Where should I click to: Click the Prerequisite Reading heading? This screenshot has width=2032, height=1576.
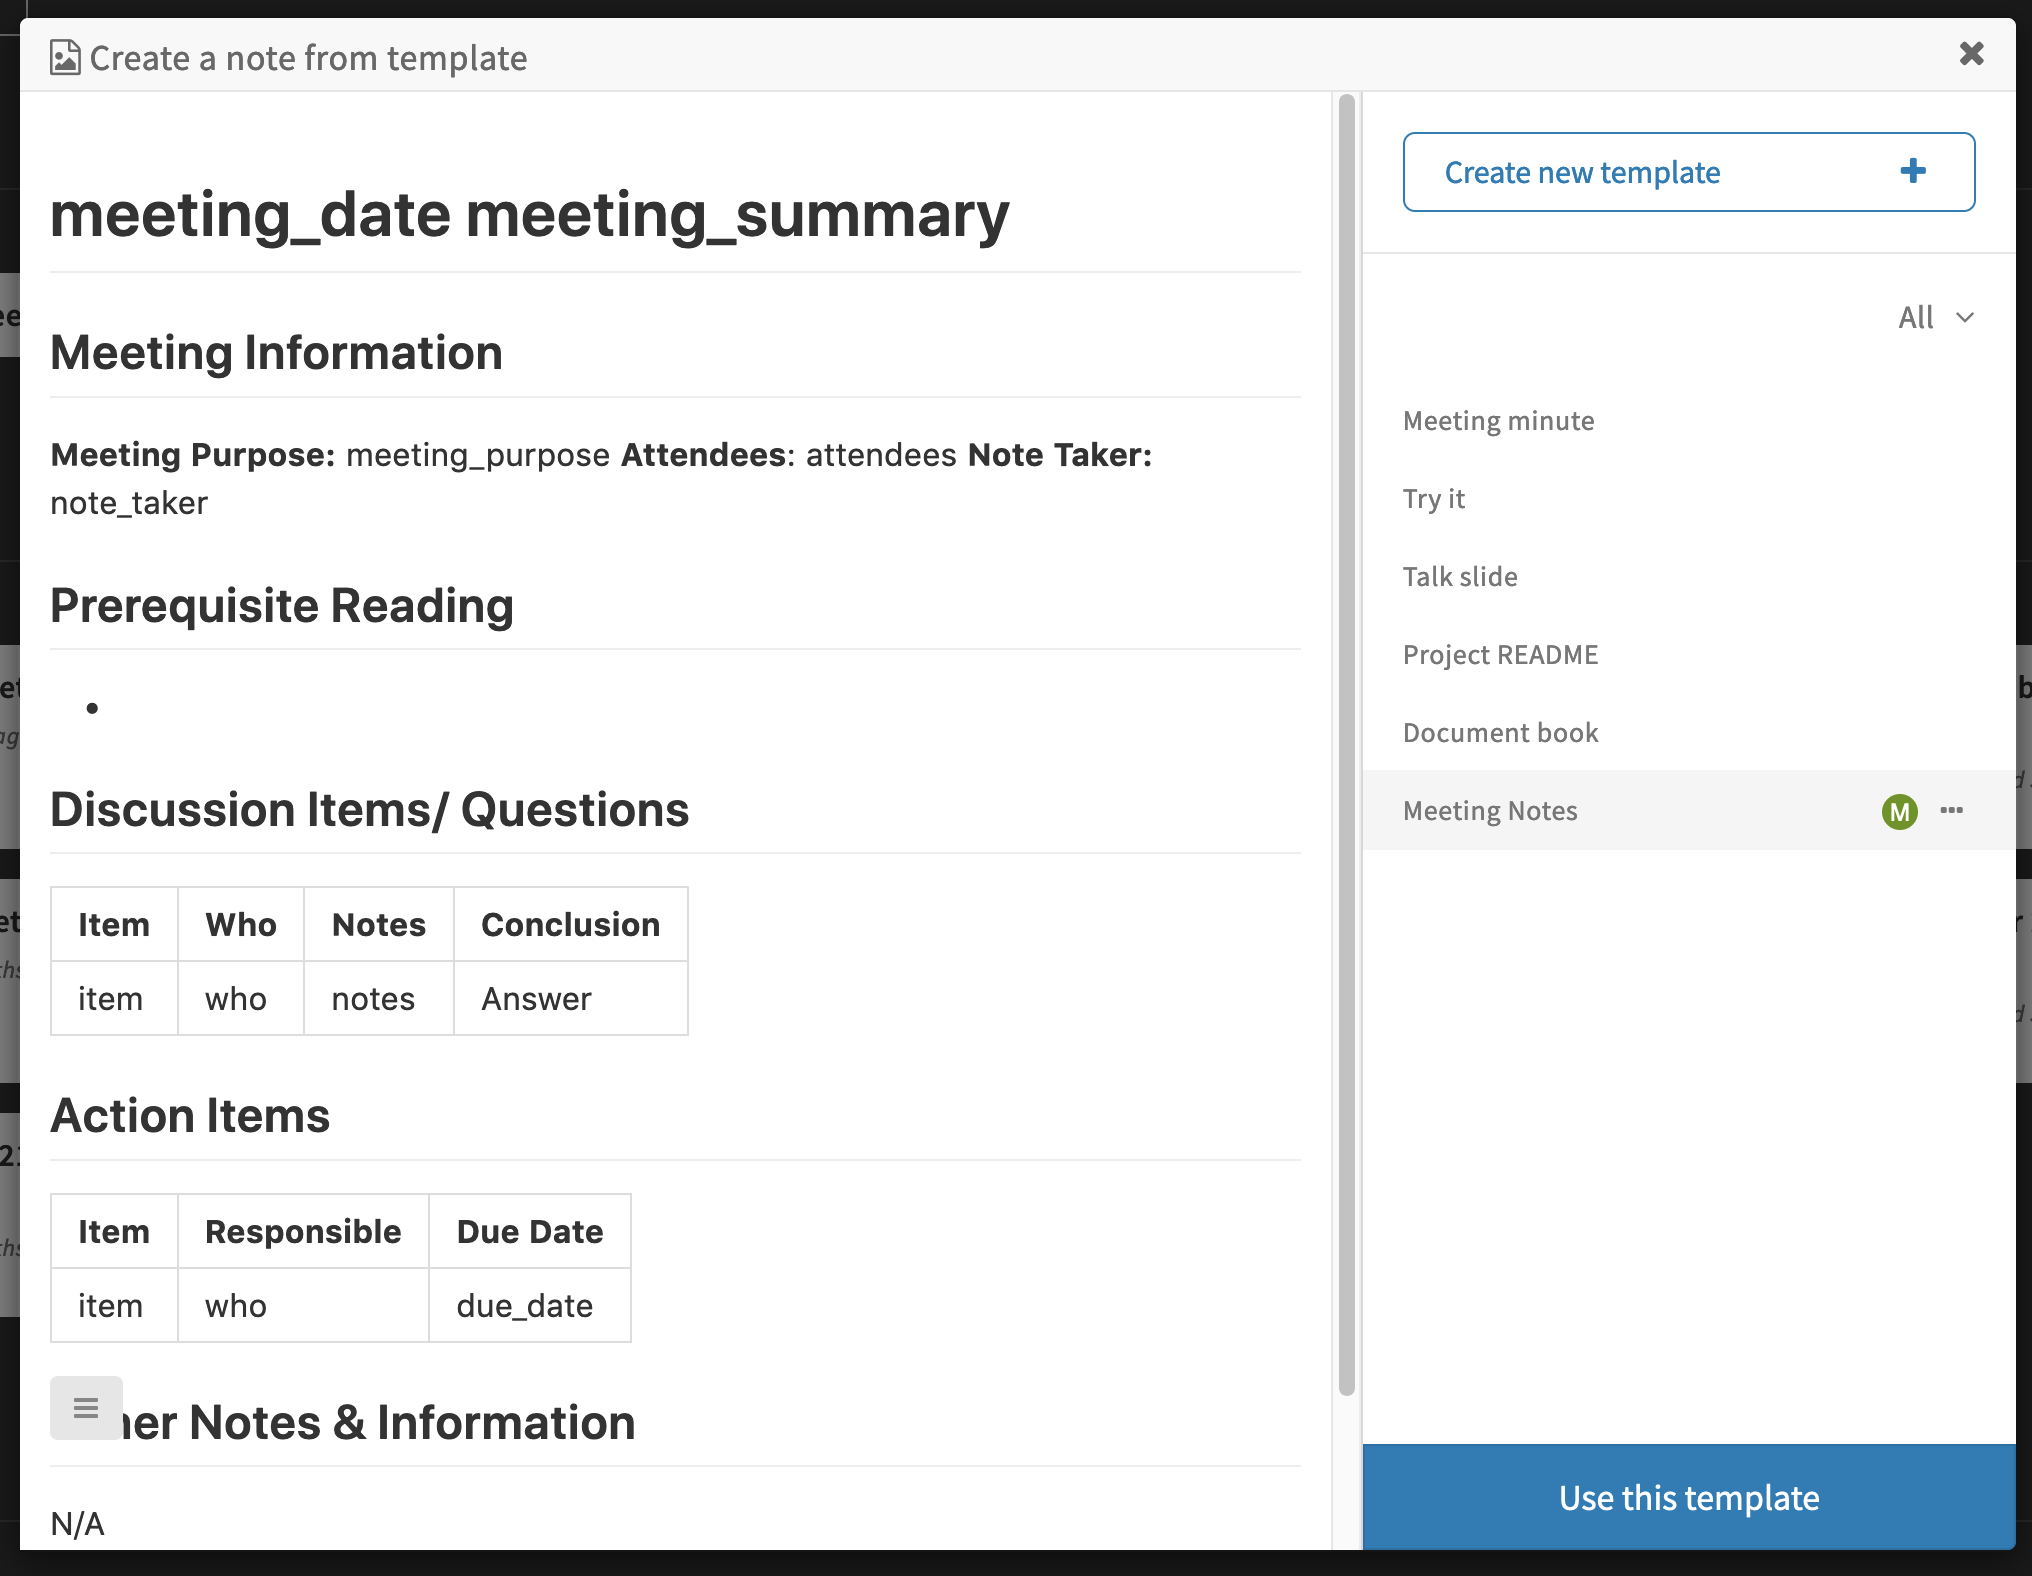click(x=282, y=606)
